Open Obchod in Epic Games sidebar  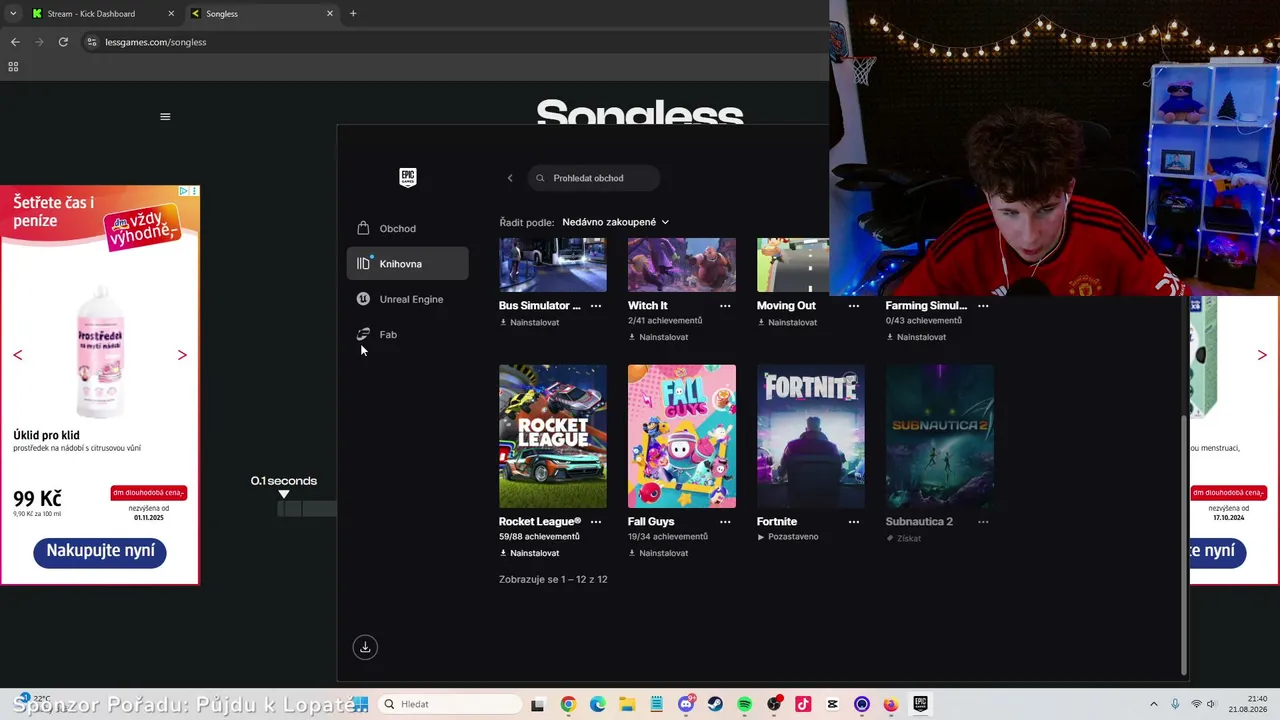coord(407,228)
